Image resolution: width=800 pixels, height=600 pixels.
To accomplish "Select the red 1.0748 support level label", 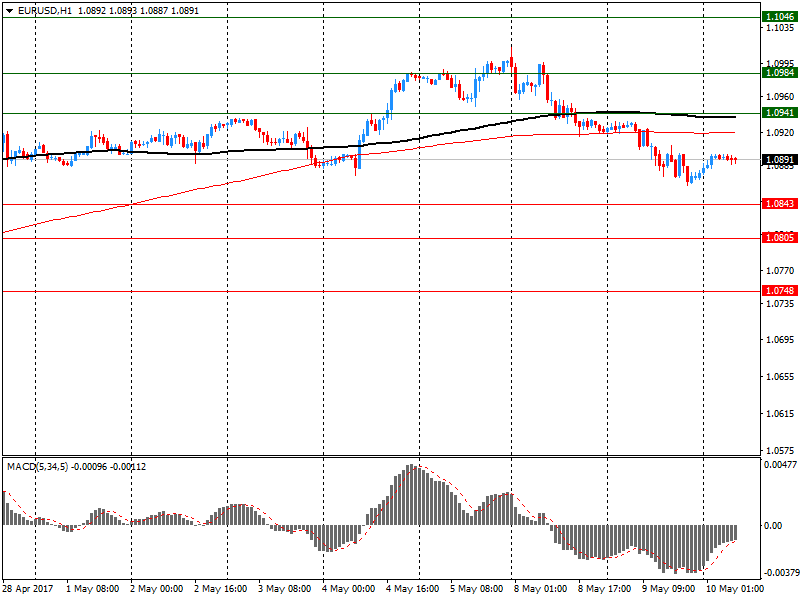I will 780,290.
